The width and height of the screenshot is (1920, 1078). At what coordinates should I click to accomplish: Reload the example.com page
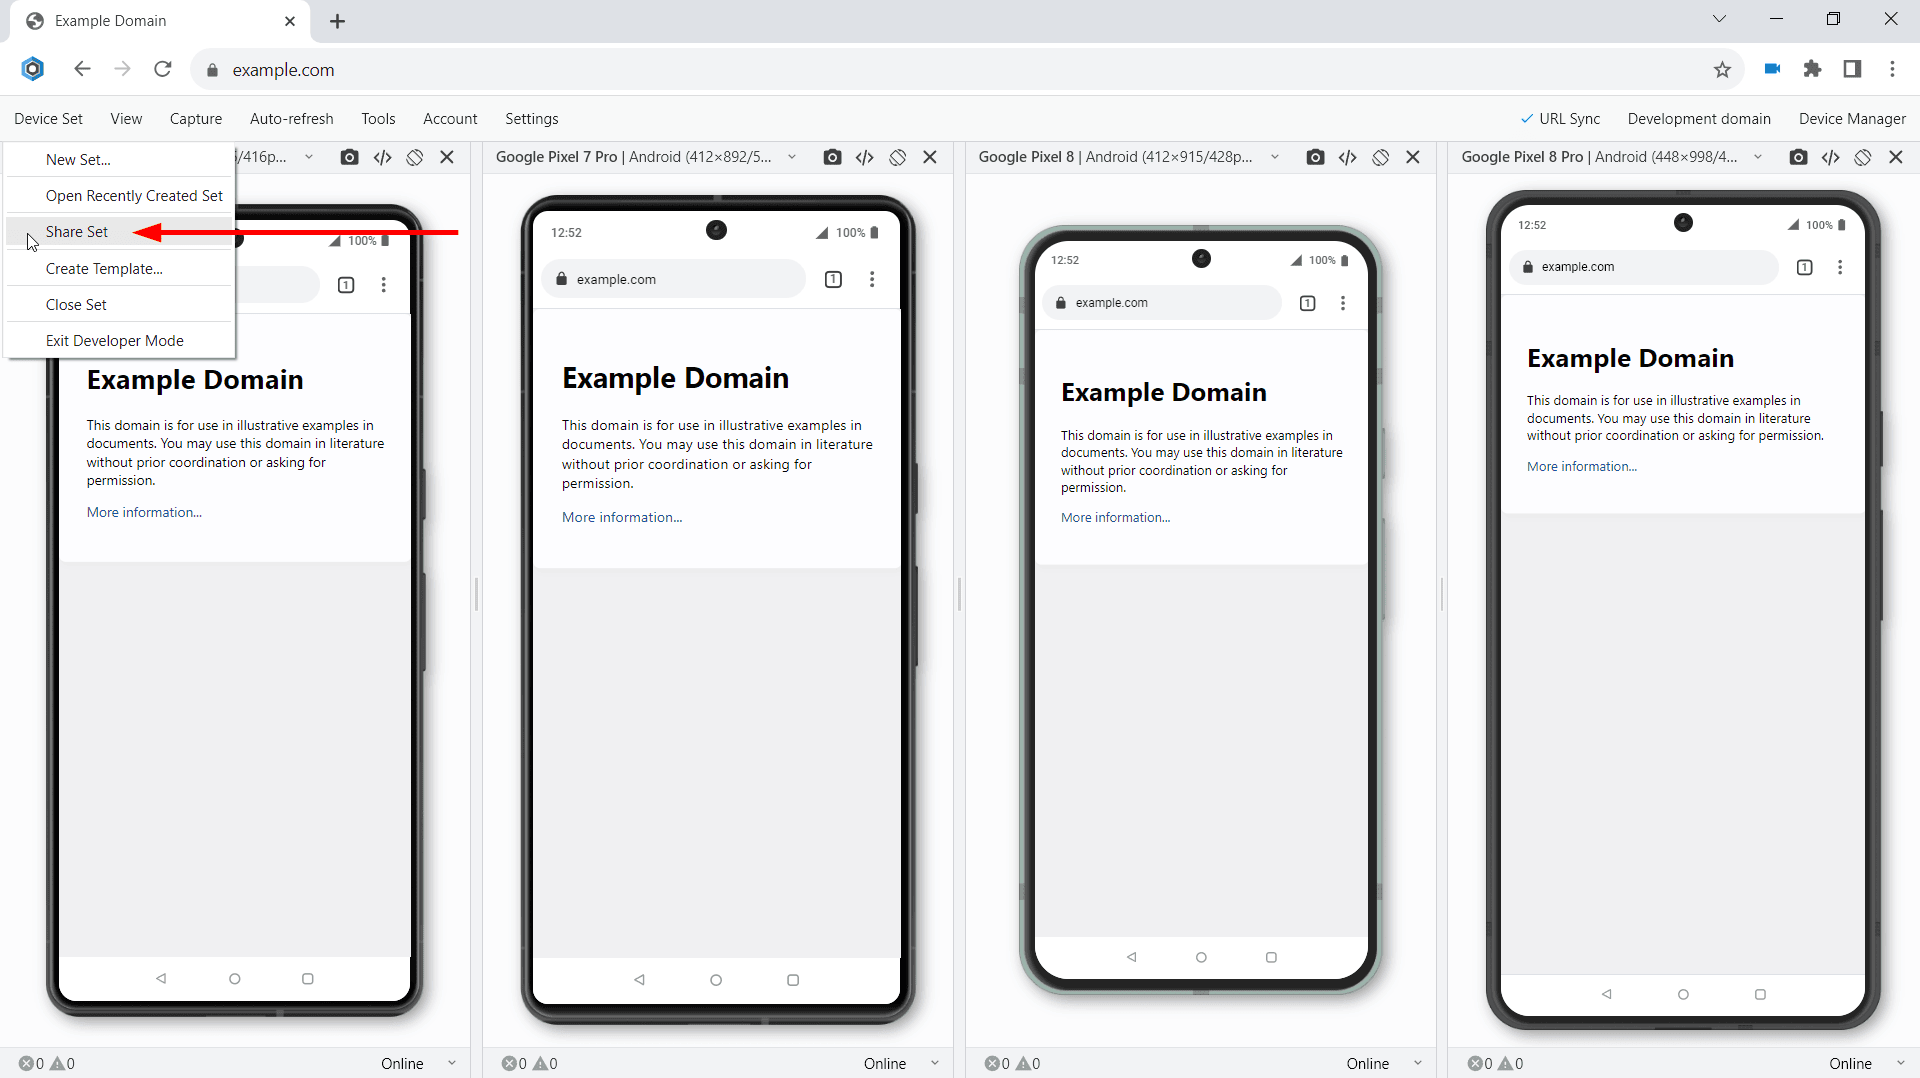163,69
